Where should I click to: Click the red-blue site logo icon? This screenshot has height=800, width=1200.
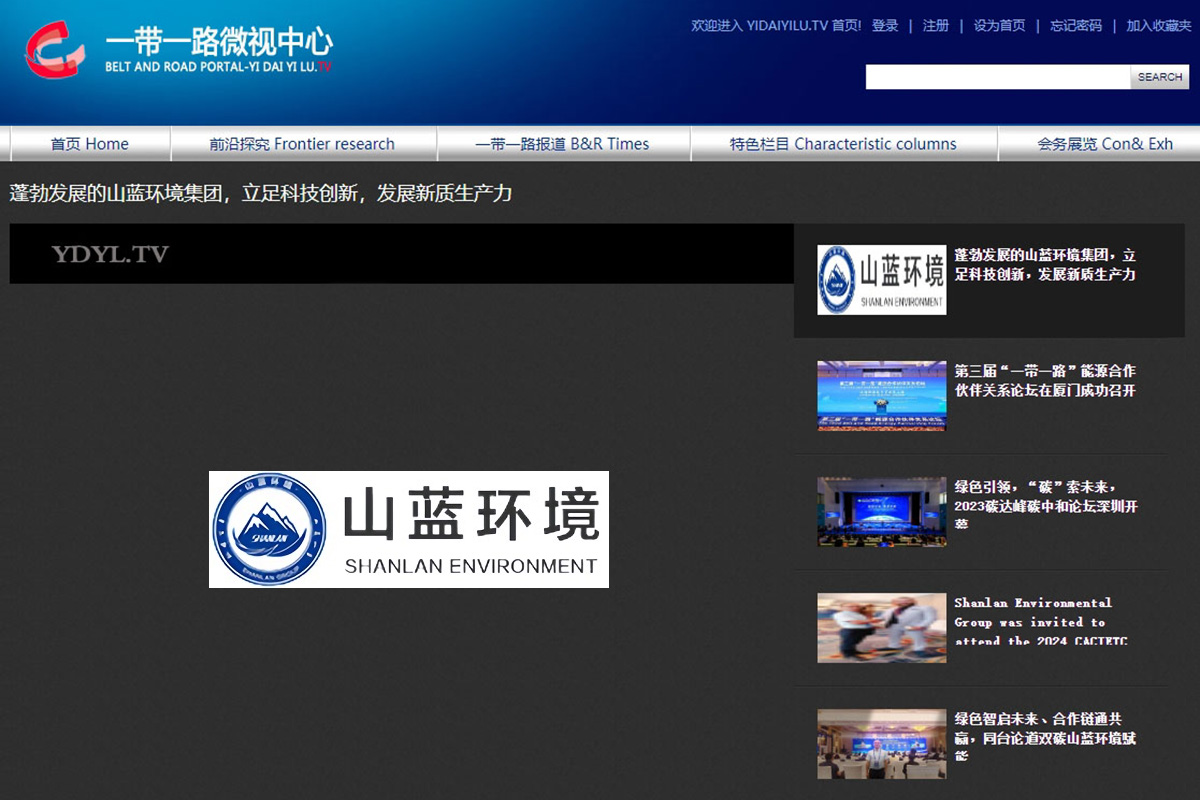pyautogui.click(x=55, y=50)
